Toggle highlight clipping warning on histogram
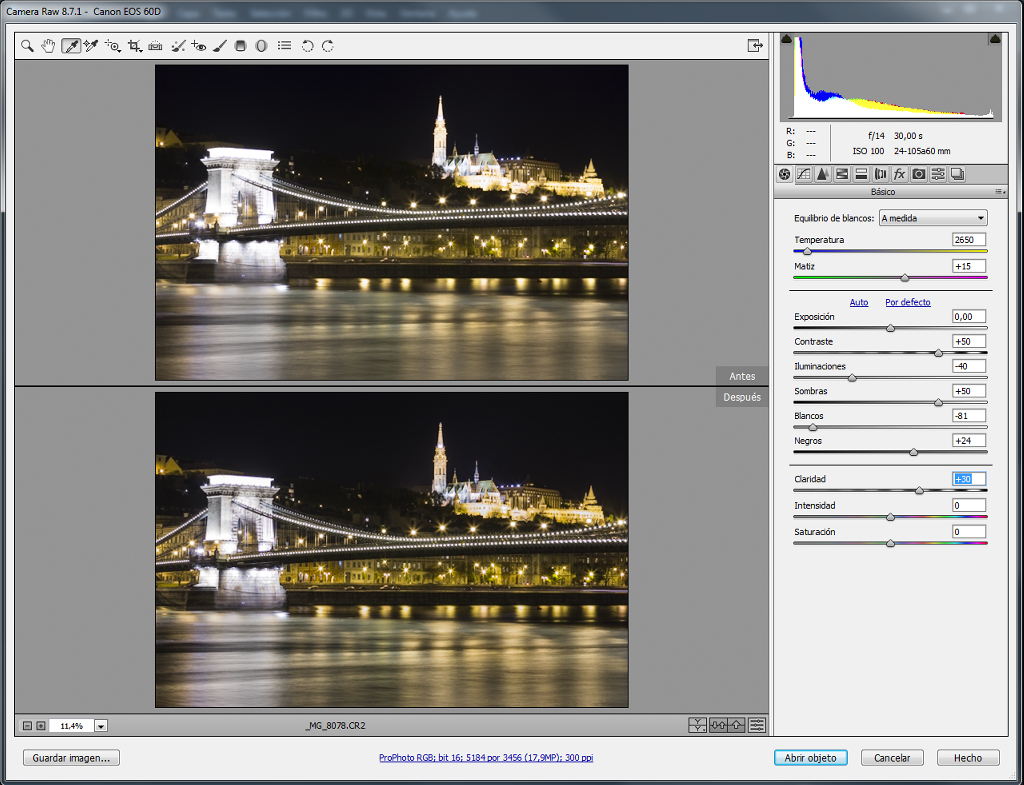 pos(995,39)
